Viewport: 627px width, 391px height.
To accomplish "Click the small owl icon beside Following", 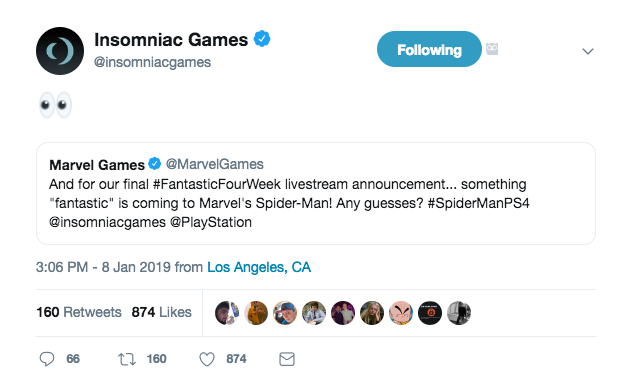I will pos(492,49).
